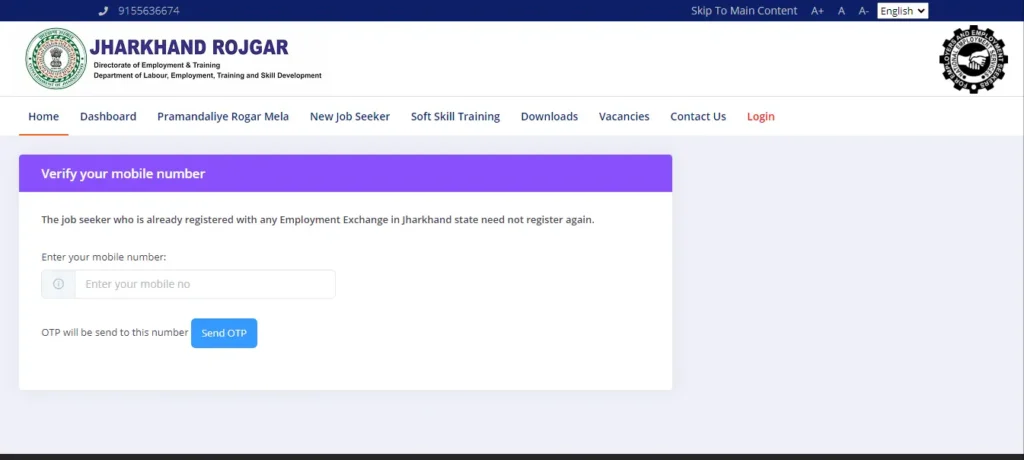Screen dimensions: 1024x460
Task: Click Directorate of Employment & Training text
Action: [157, 65]
